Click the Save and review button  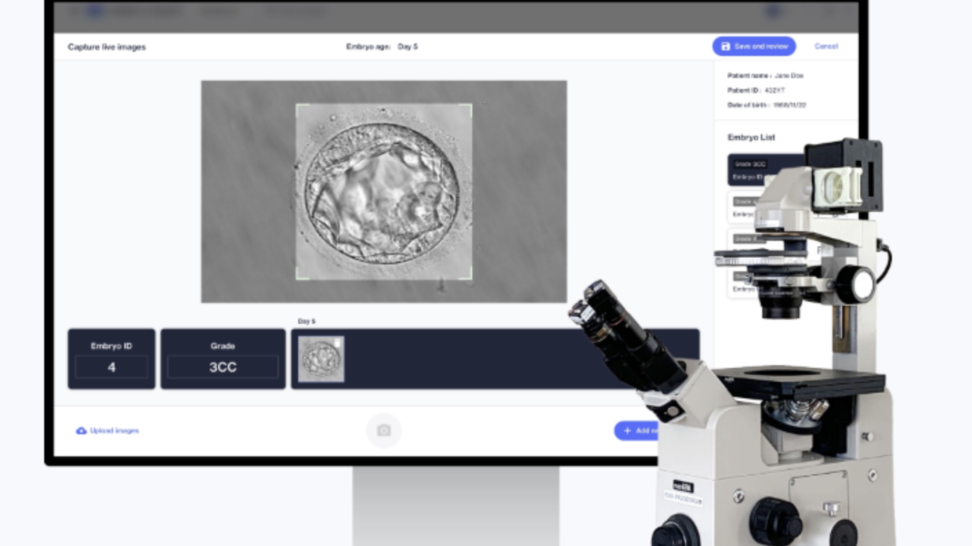754,46
